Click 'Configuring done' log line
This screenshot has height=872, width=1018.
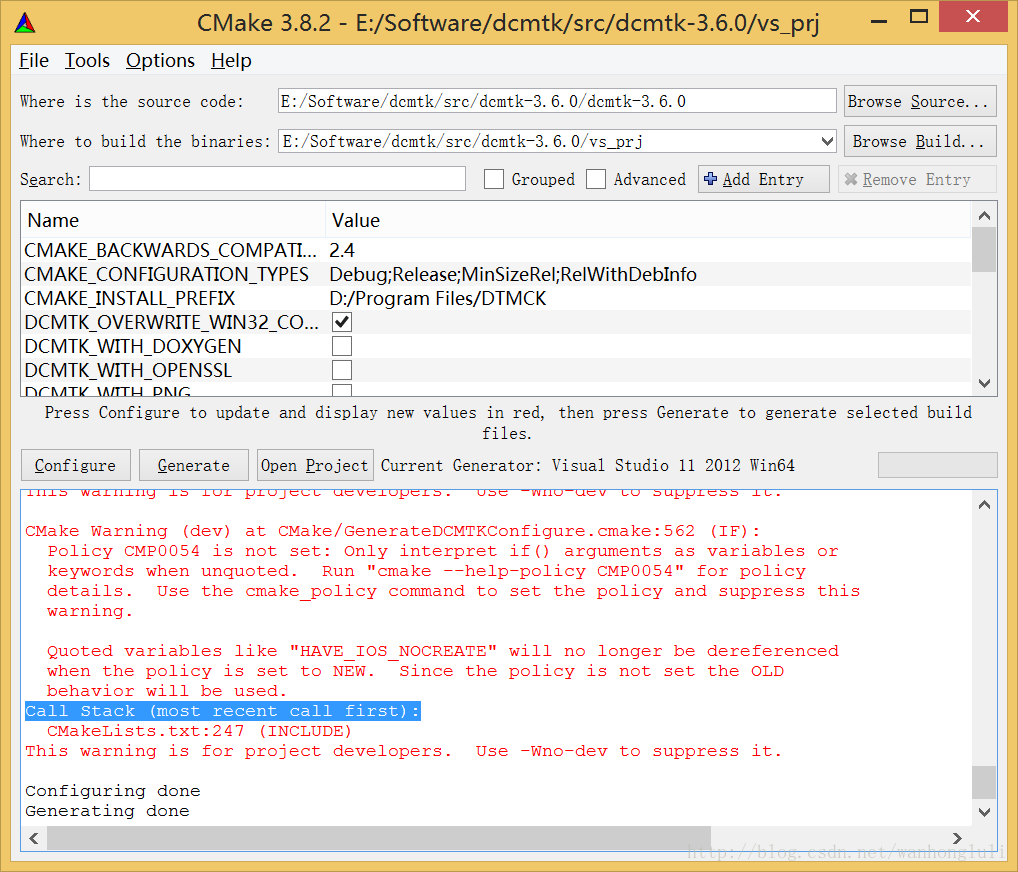[x=113, y=791]
